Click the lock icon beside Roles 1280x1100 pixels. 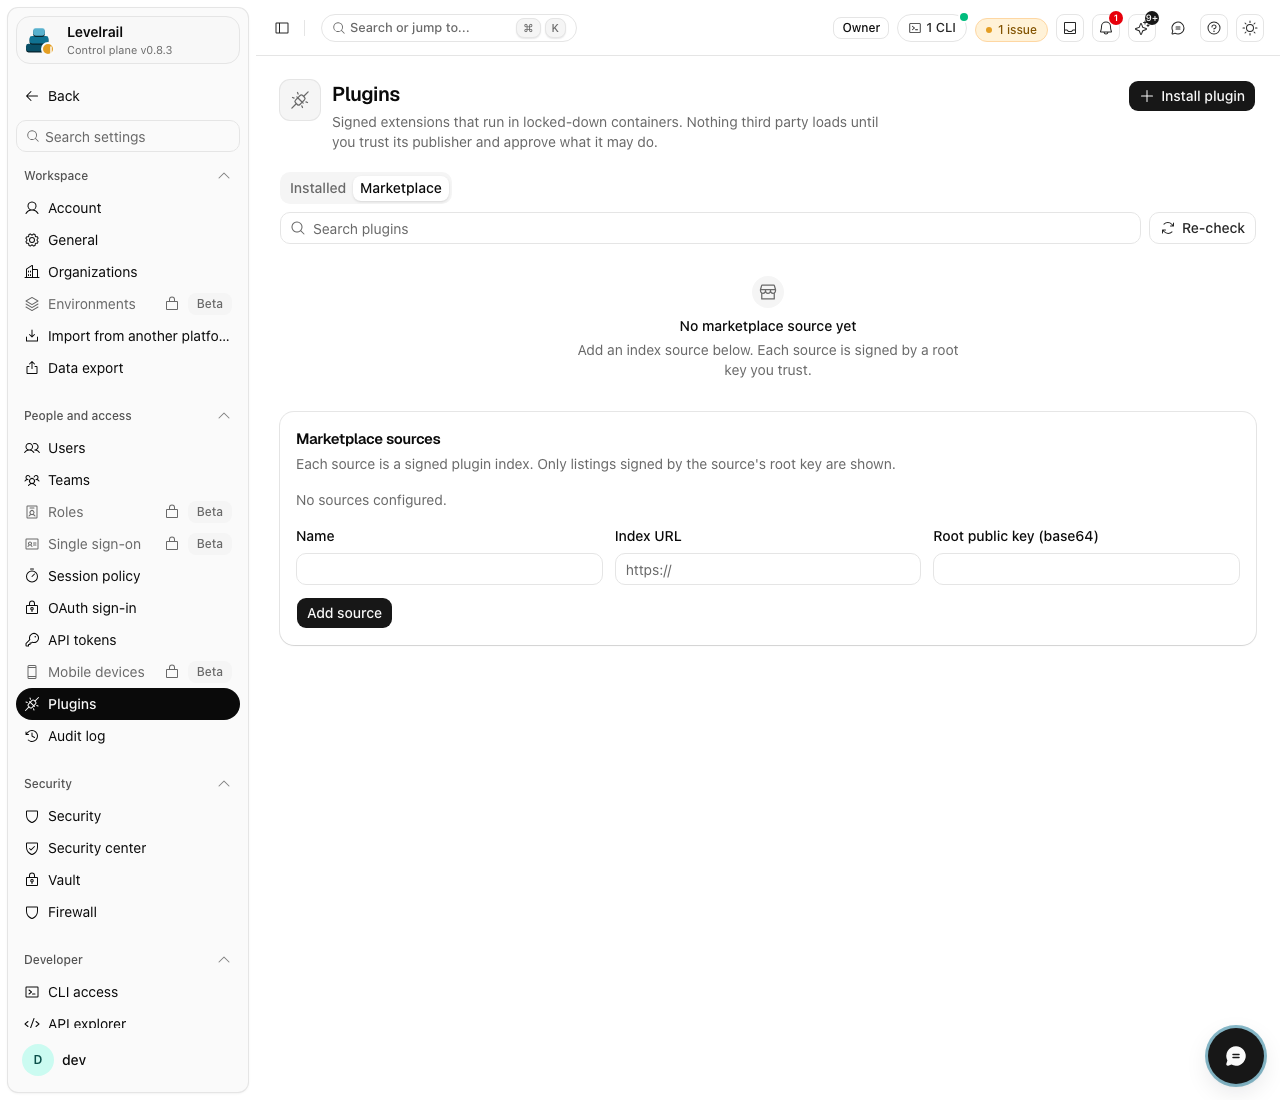pos(172,512)
